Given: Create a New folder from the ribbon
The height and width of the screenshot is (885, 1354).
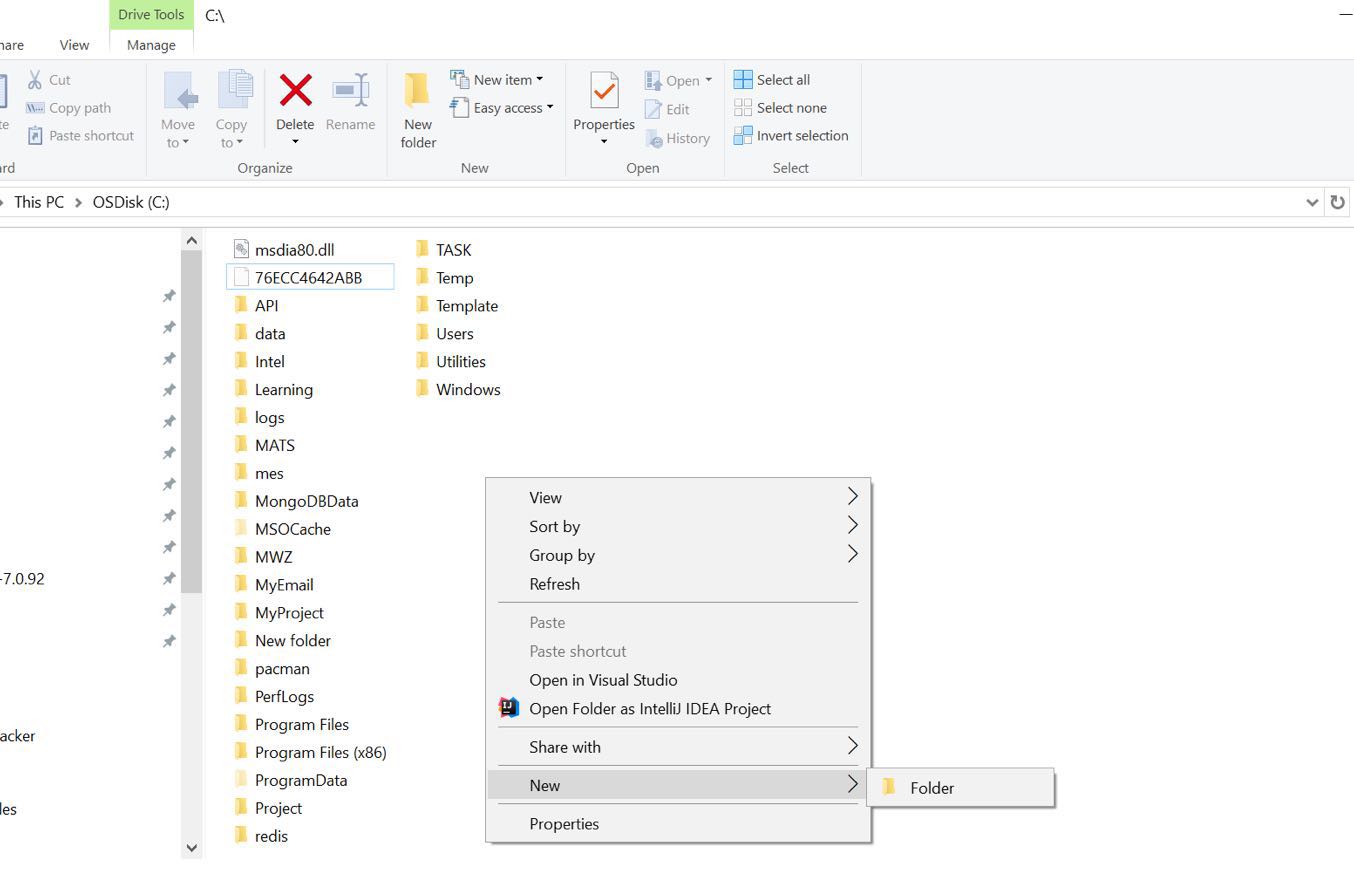Looking at the screenshot, I should click(418, 111).
